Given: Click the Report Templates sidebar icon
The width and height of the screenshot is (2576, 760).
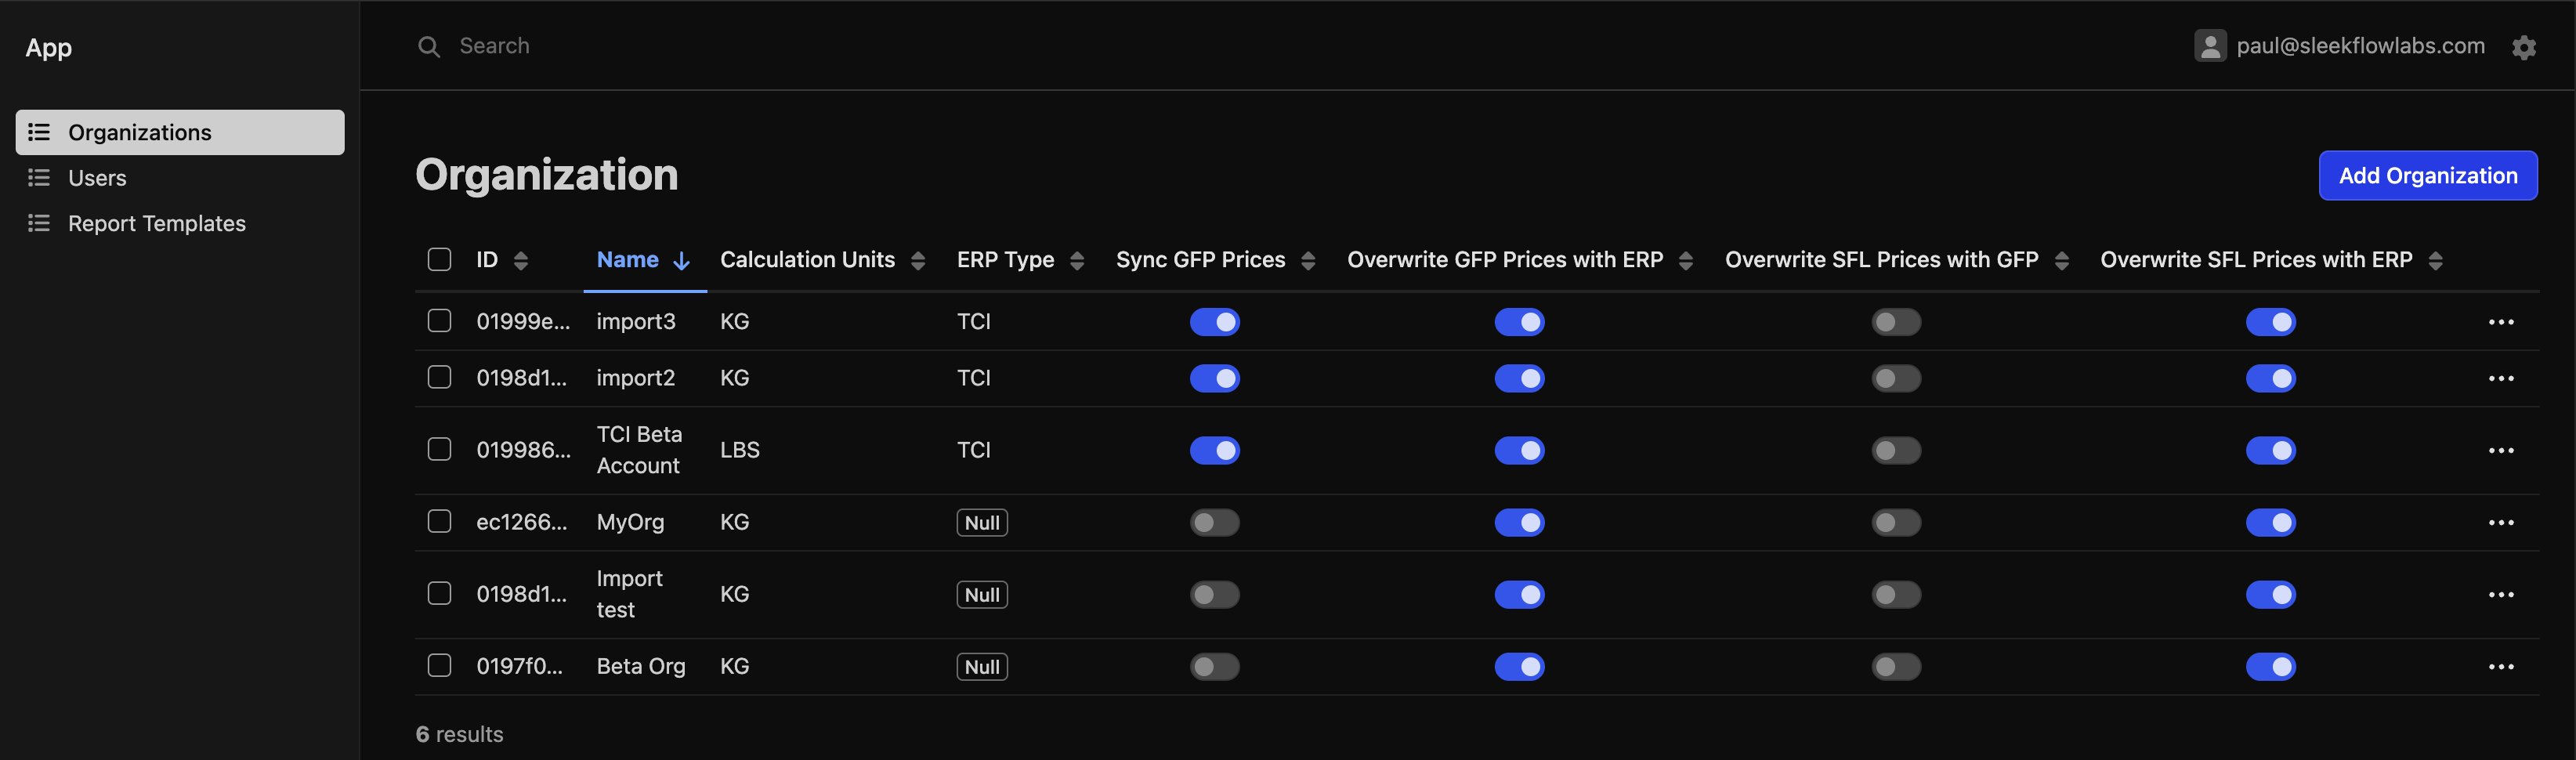Looking at the screenshot, I should 39,224.
